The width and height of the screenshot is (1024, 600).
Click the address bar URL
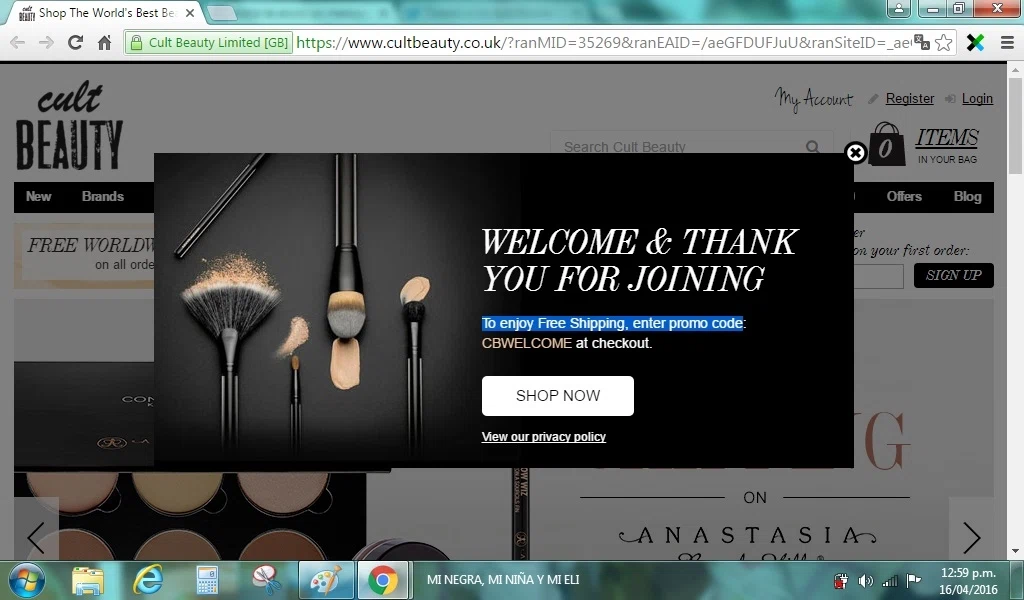point(603,42)
